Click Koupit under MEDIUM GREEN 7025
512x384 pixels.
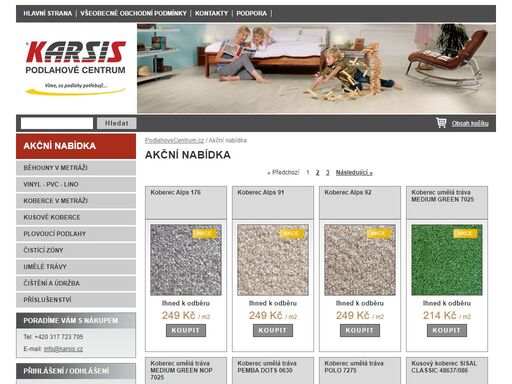click(x=447, y=330)
